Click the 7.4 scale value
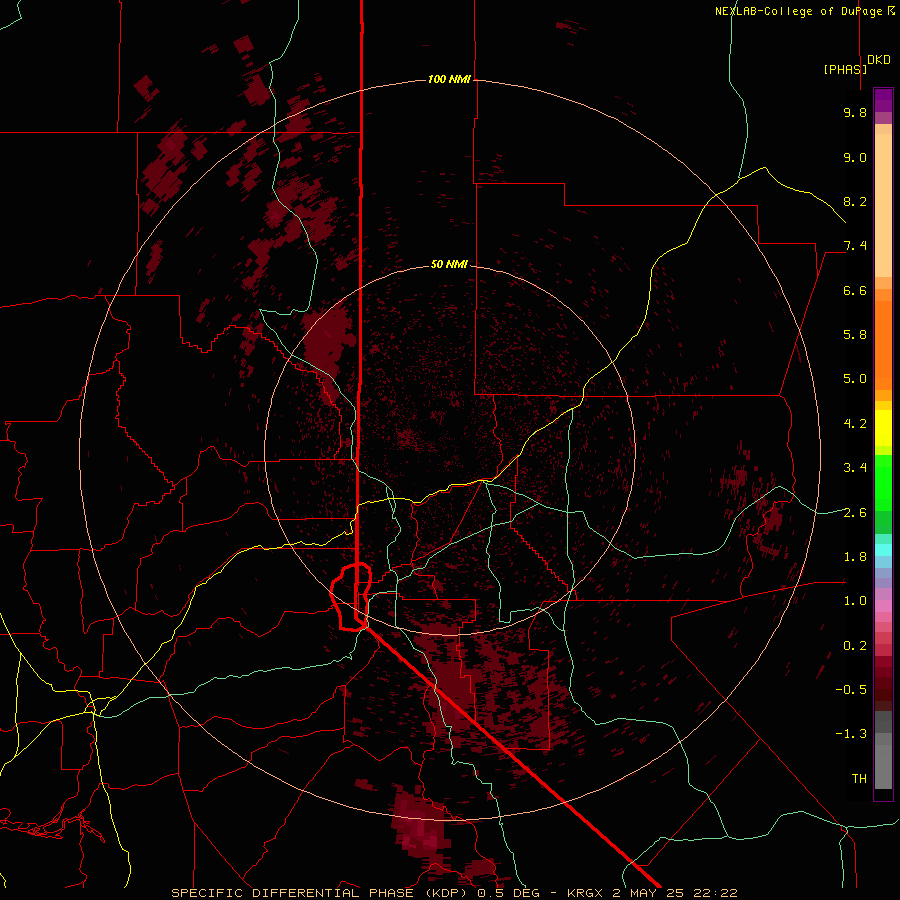Viewport: 900px width, 900px height. (x=855, y=246)
